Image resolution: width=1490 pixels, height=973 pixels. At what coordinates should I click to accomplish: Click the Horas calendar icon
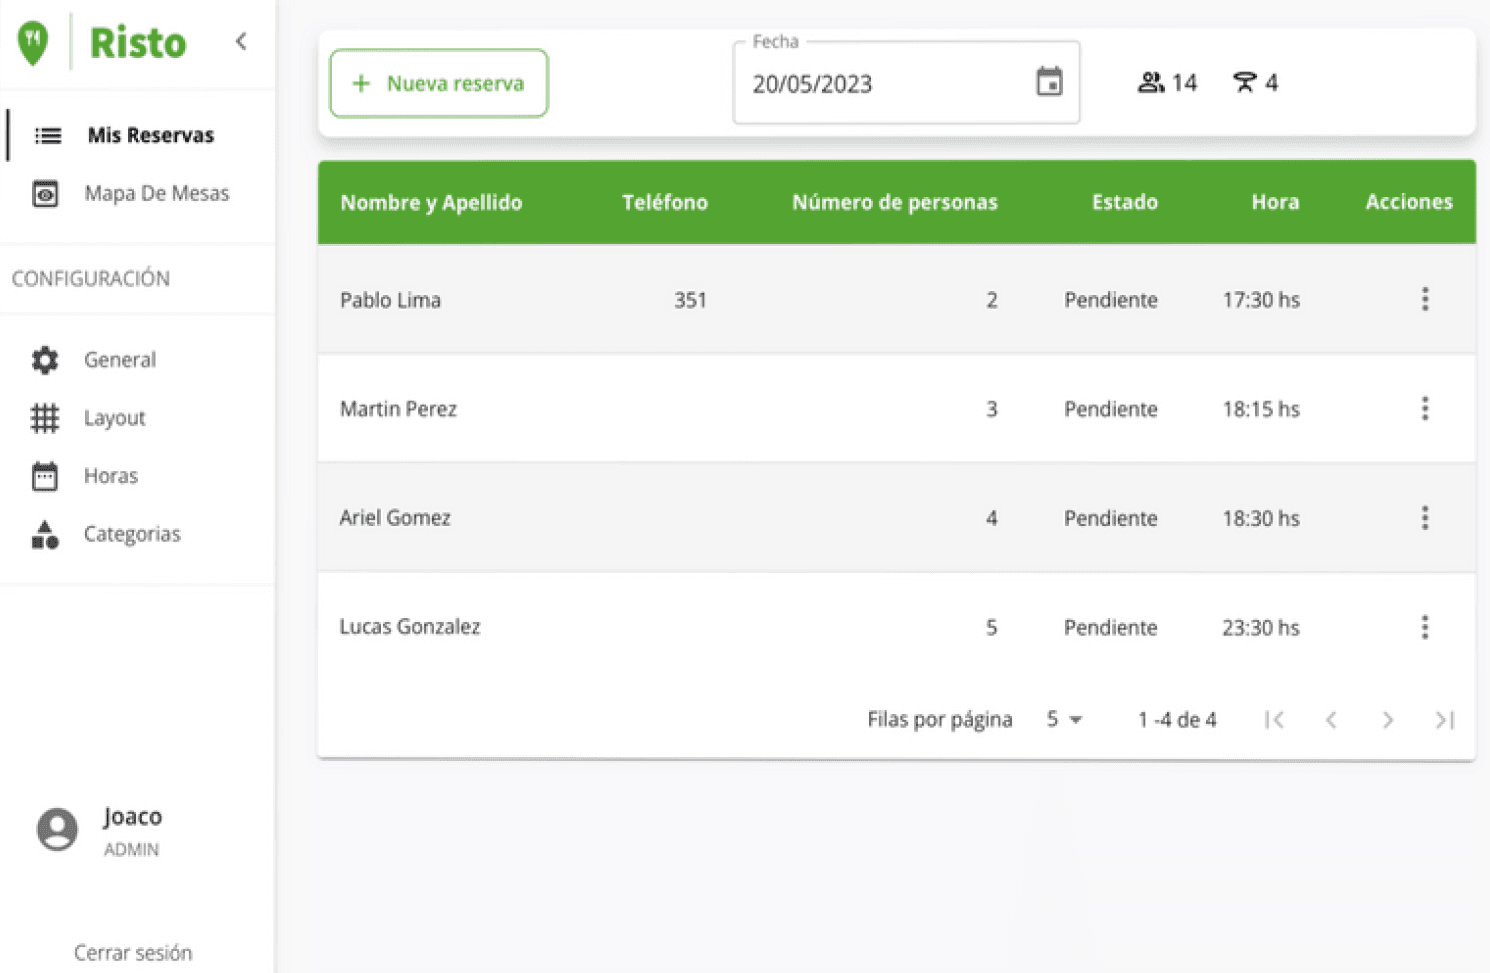tap(45, 476)
